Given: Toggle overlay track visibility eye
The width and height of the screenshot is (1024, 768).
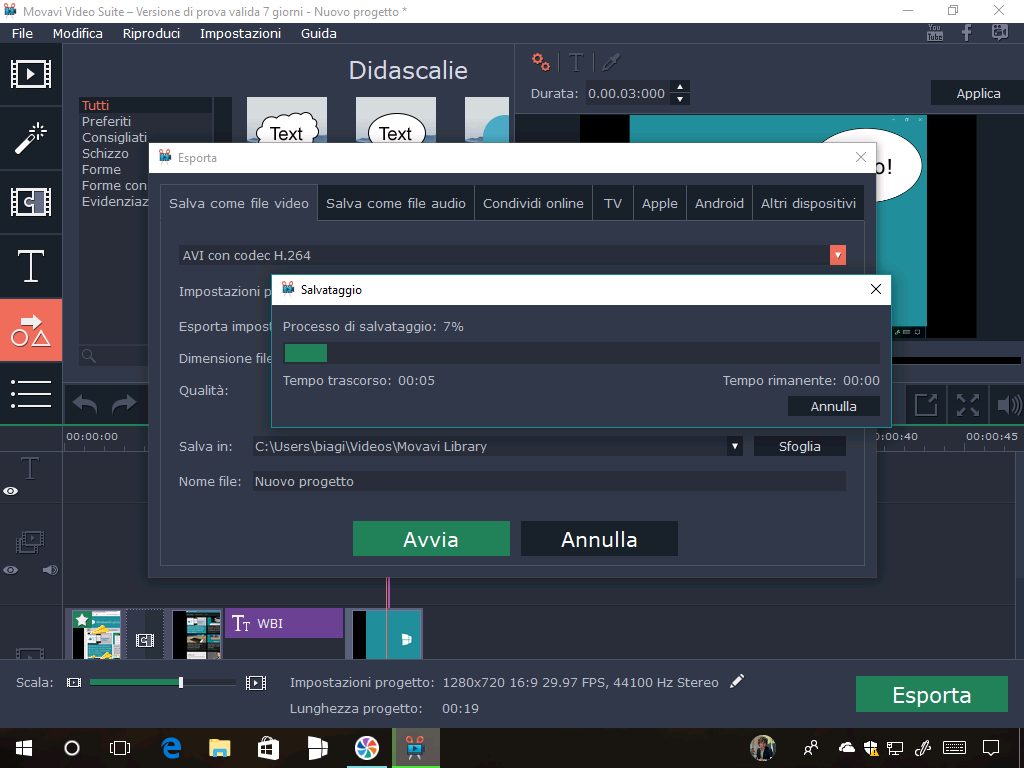Looking at the screenshot, I should pyautogui.click(x=10, y=570).
